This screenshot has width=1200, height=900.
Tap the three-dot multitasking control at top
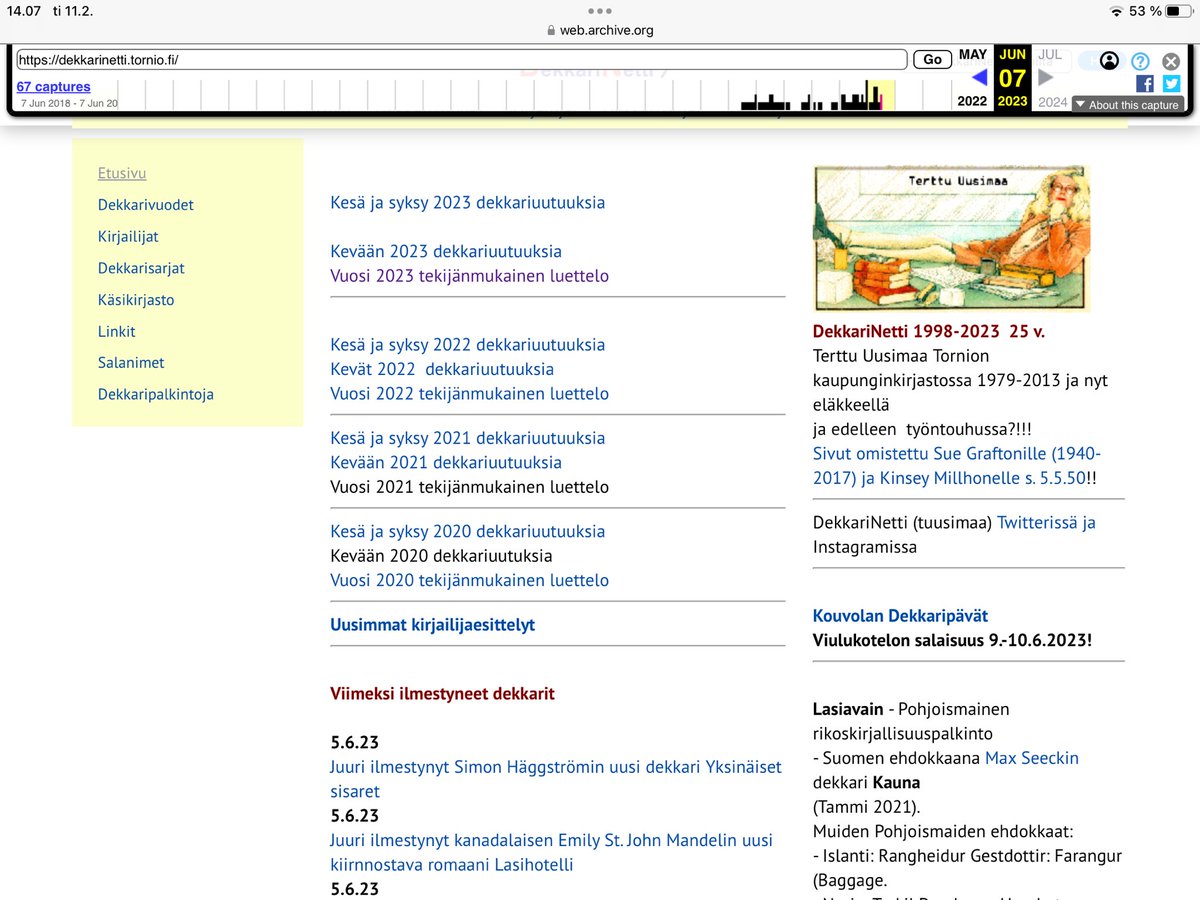click(600, 11)
